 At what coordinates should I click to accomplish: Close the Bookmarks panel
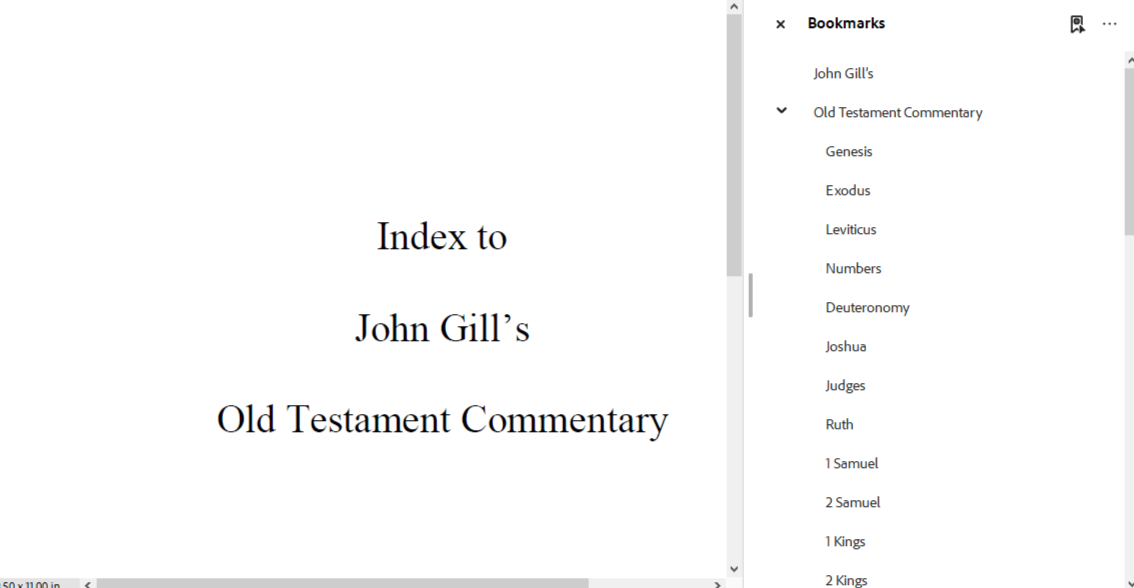coord(780,24)
